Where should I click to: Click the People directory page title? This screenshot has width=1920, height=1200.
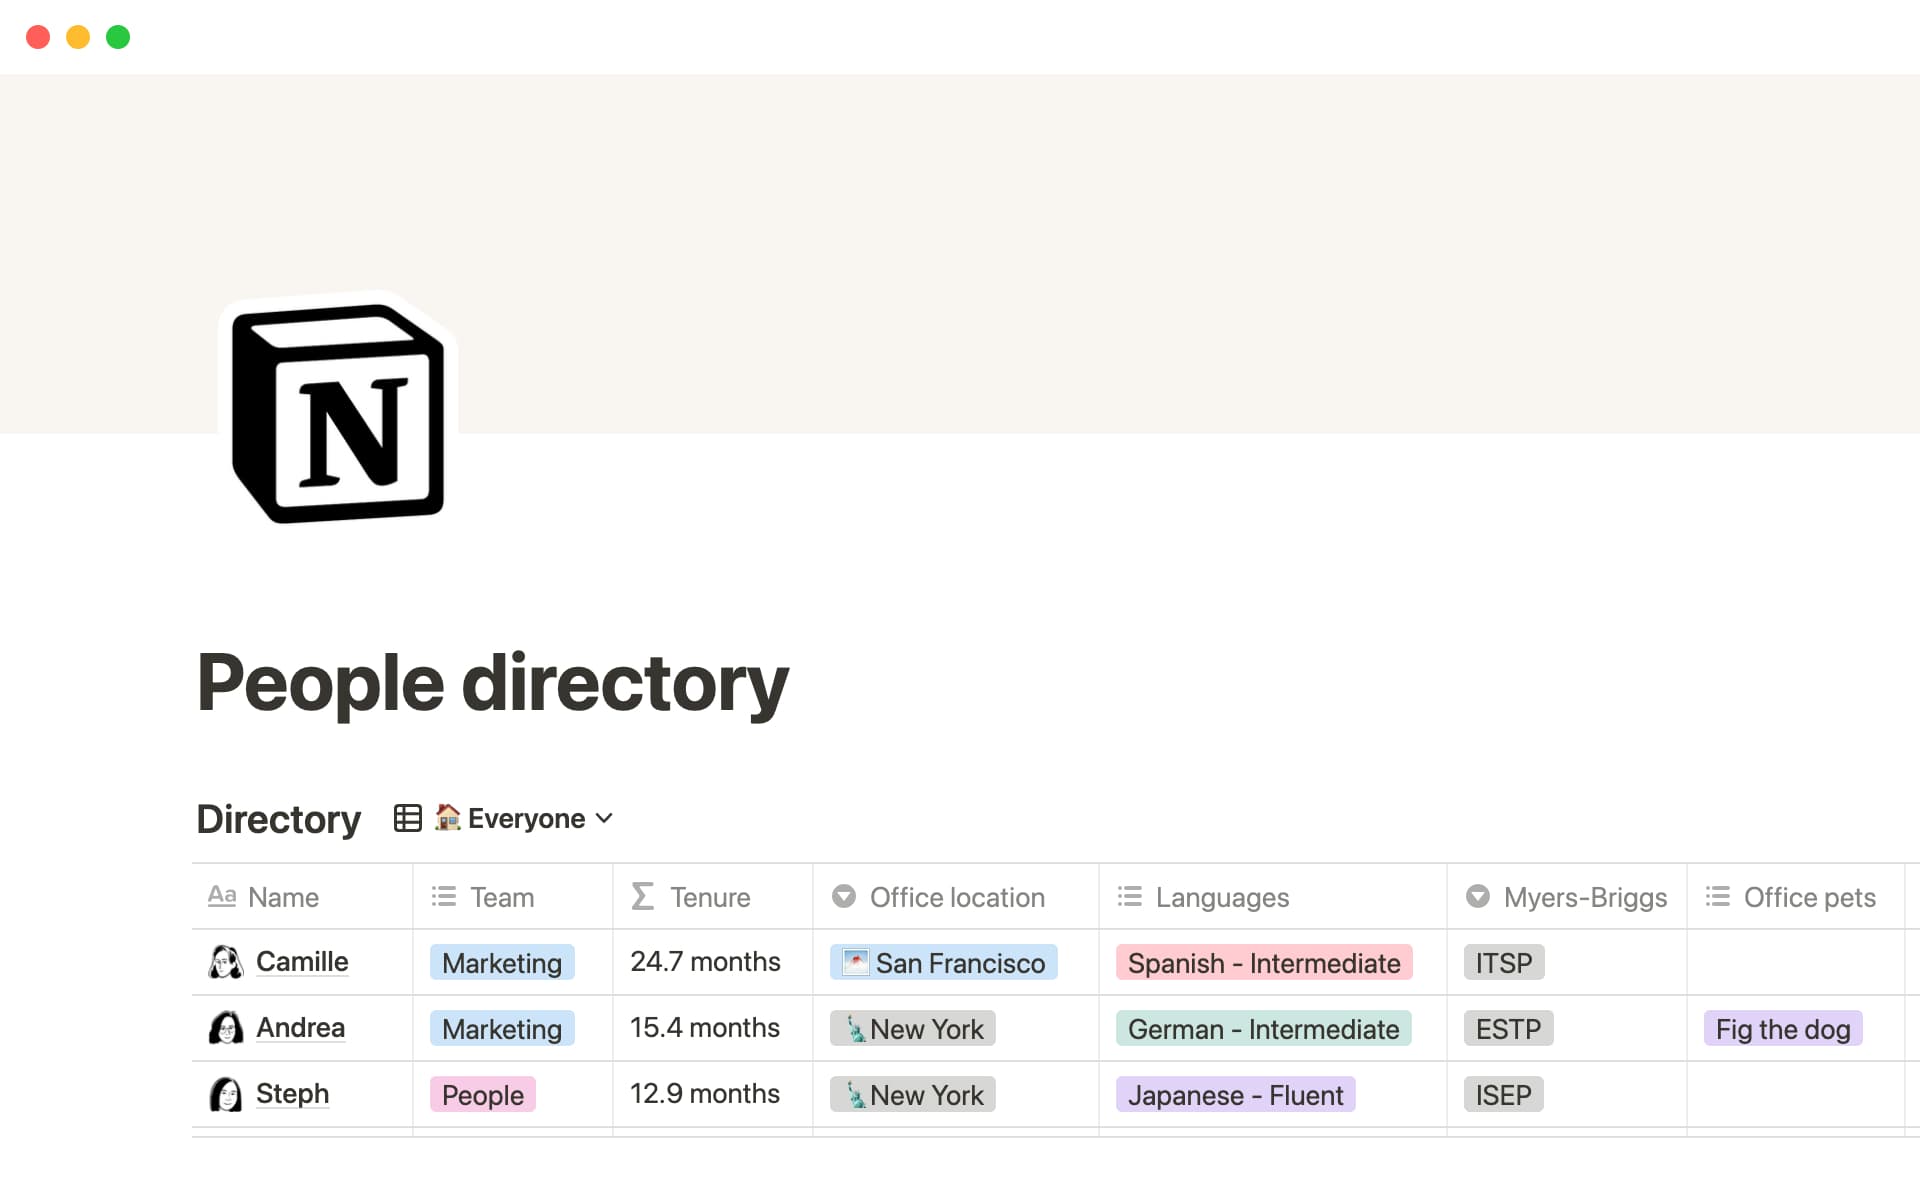pyautogui.click(x=493, y=683)
